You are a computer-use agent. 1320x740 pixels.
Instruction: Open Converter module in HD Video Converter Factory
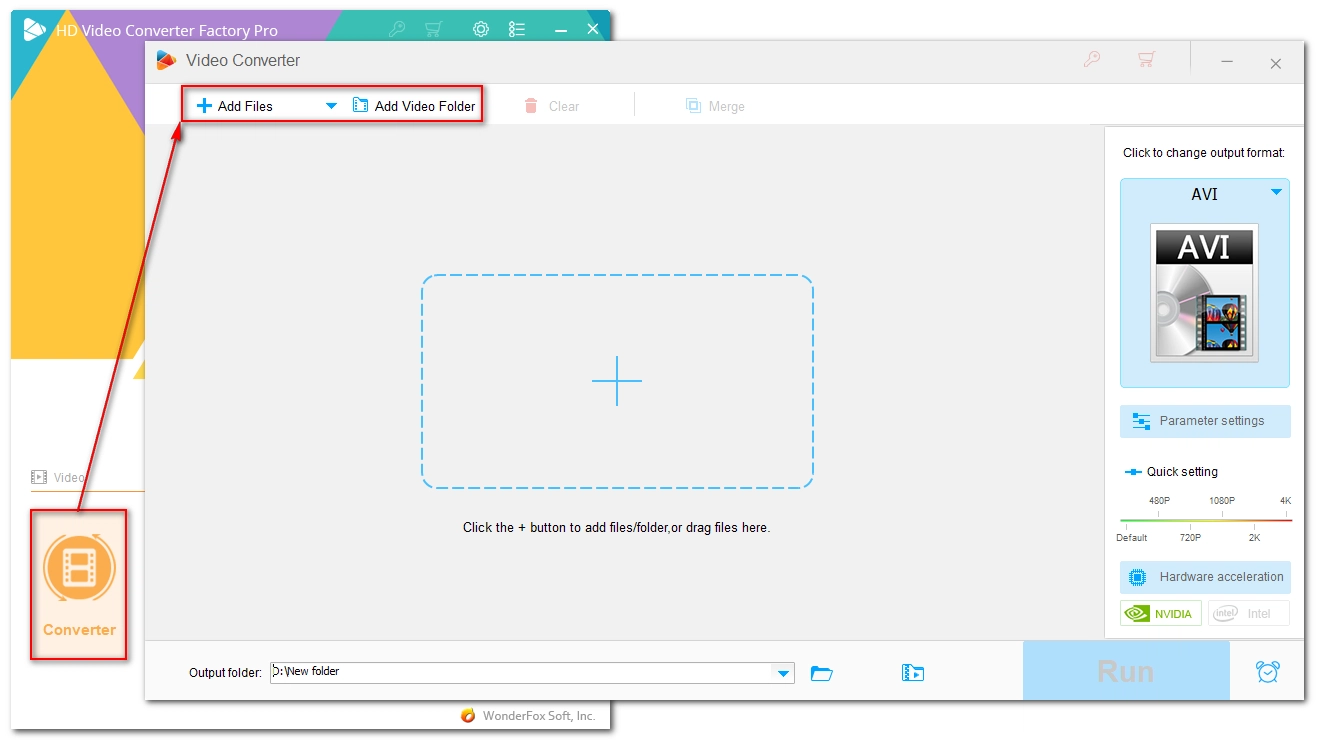tap(79, 585)
